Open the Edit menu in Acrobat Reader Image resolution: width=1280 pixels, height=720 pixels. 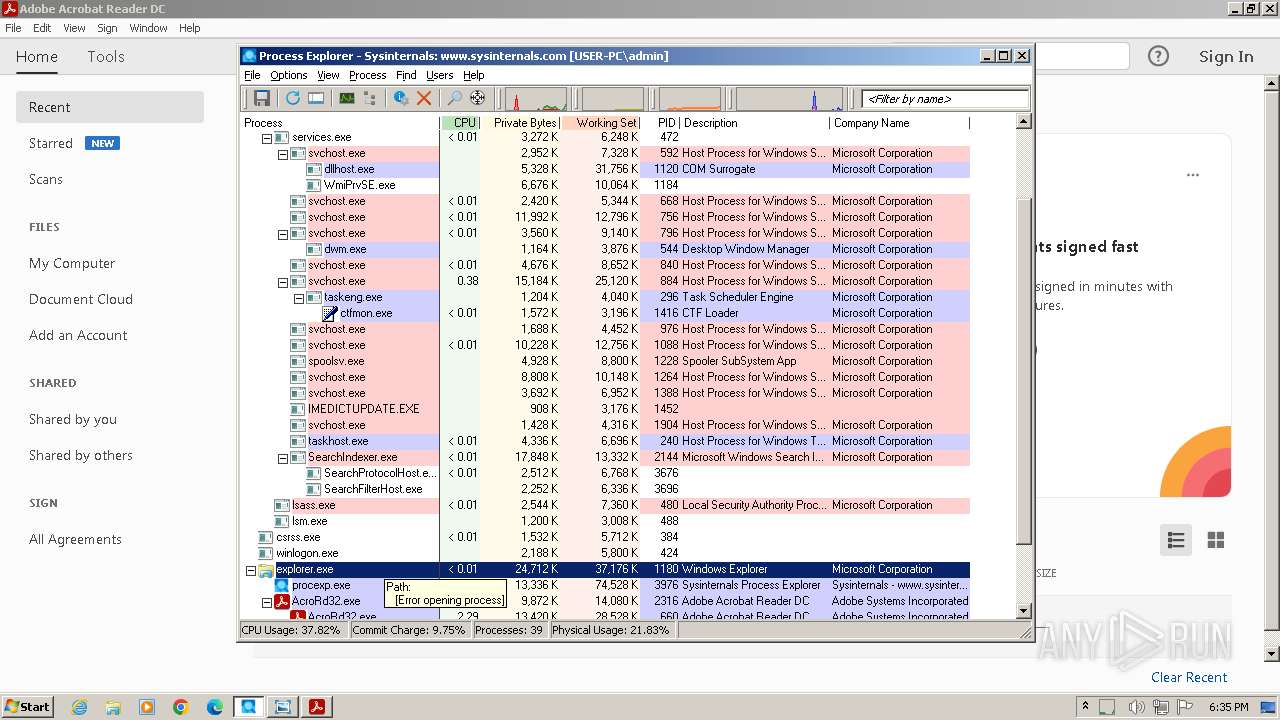coord(42,28)
